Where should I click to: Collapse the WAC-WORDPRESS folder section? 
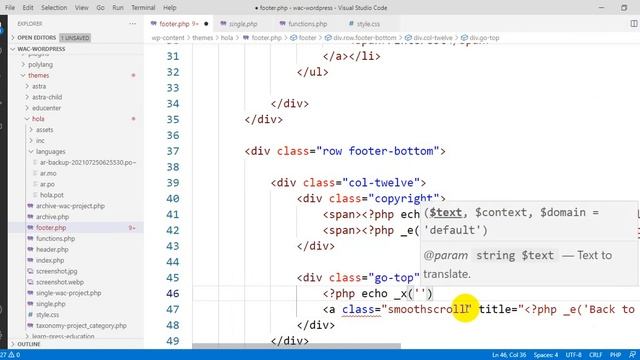[x=41, y=49]
